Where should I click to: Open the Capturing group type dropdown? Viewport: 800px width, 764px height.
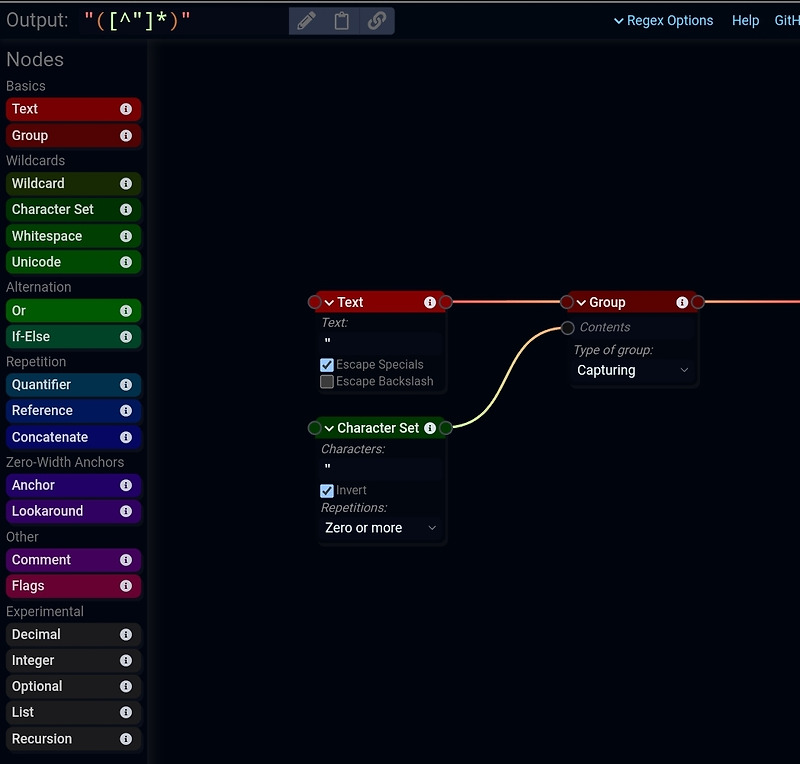[x=633, y=370]
